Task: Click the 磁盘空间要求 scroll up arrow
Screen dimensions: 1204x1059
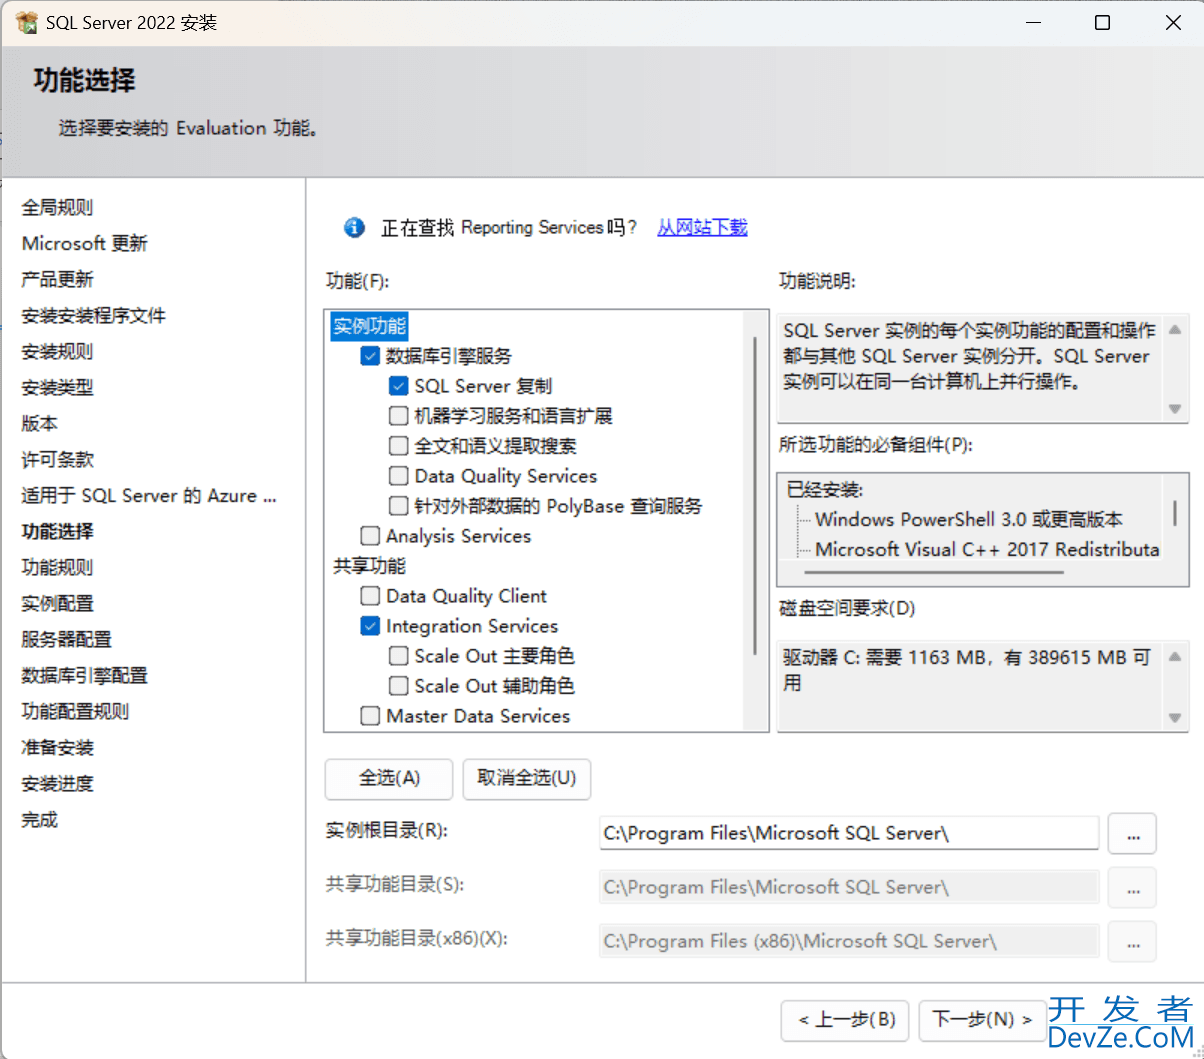Action: pyautogui.click(x=1175, y=657)
